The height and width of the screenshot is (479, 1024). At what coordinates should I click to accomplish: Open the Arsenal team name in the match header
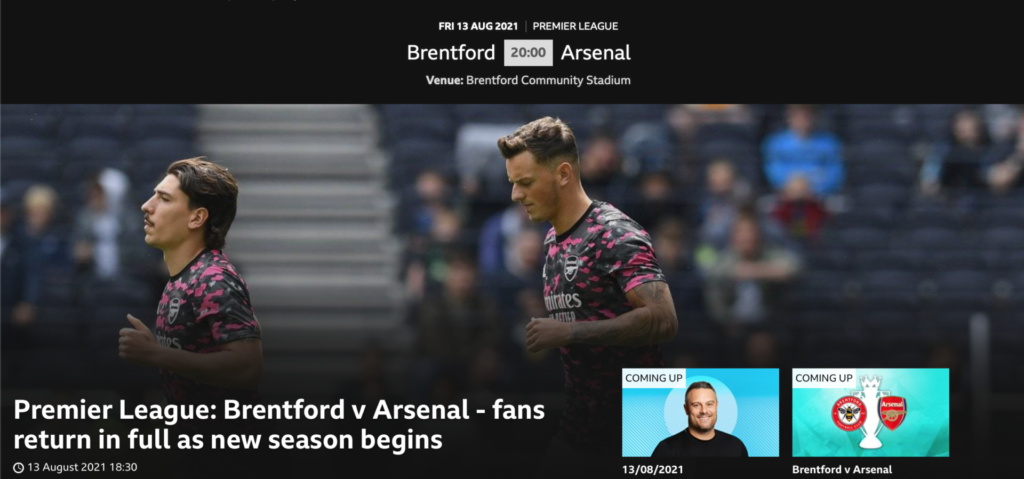tap(596, 53)
